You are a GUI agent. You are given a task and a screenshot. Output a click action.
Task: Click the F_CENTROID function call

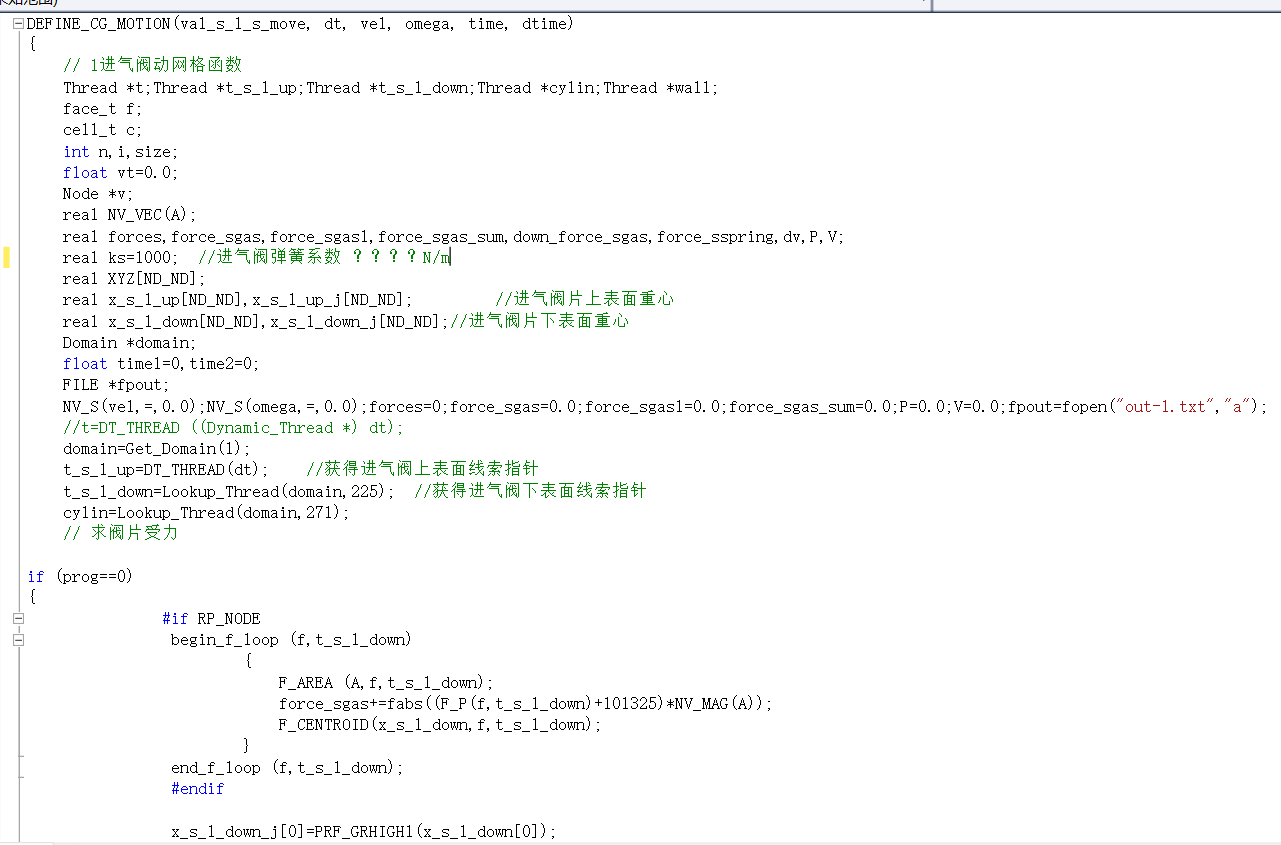(x=324, y=725)
